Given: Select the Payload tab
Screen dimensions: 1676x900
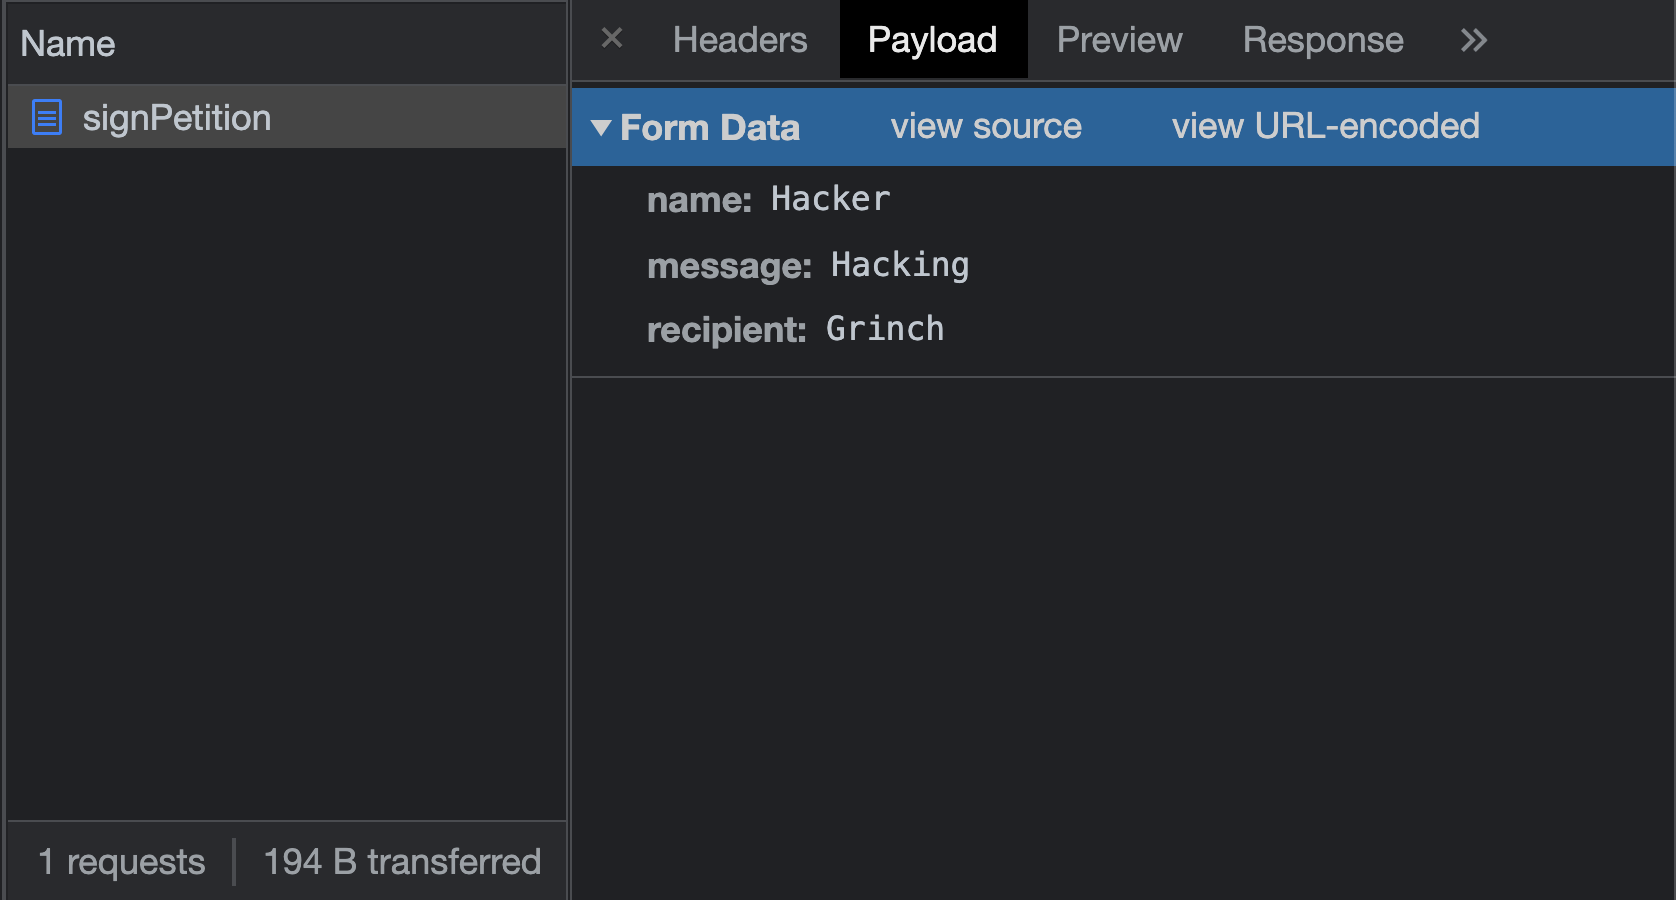Looking at the screenshot, I should click(932, 40).
